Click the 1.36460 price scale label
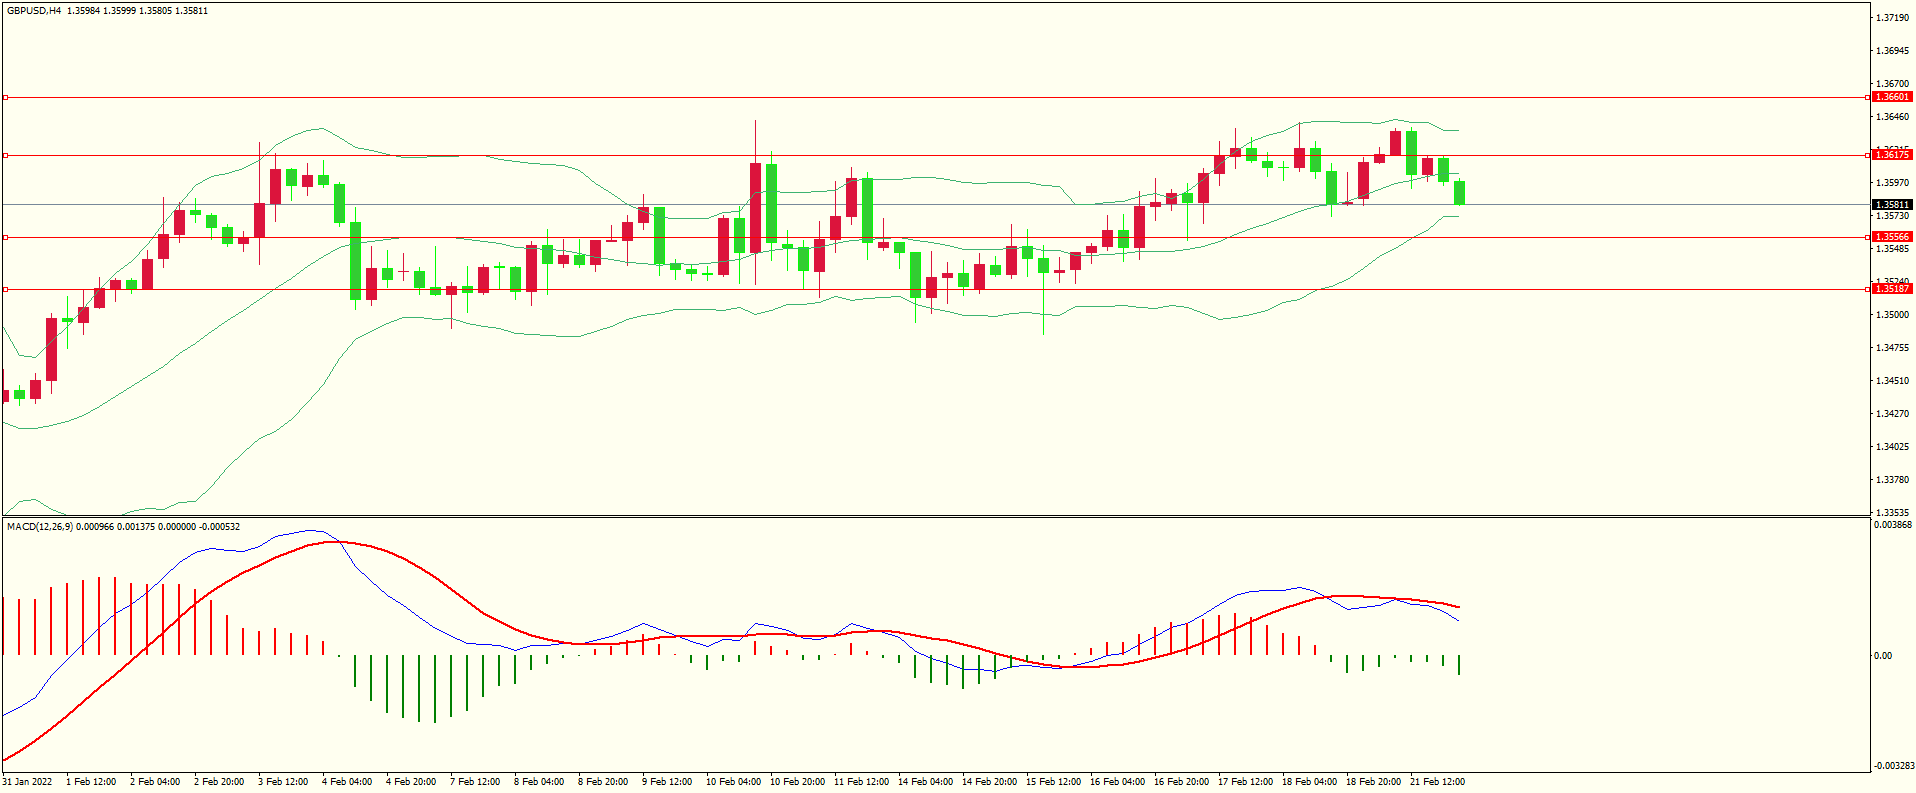The image size is (1916, 793). click(x=1892, y=117)
